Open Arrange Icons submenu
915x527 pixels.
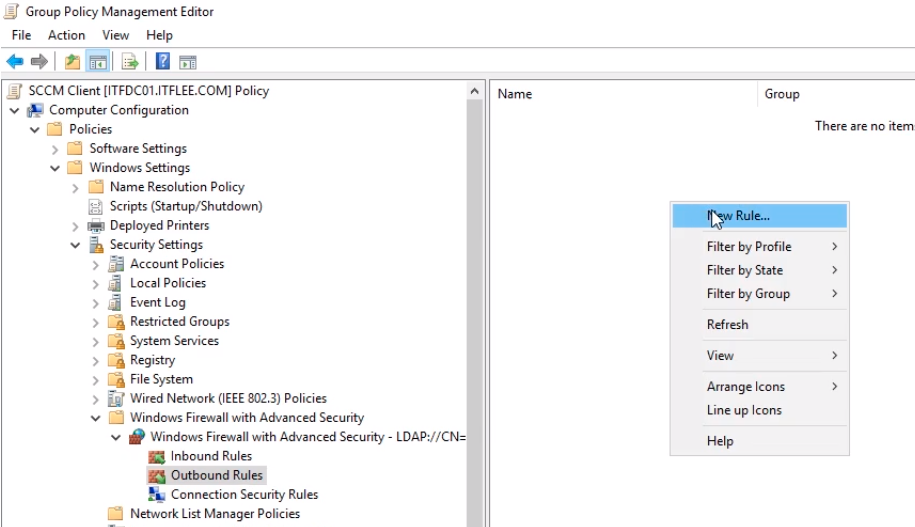(x=760, y=386)
